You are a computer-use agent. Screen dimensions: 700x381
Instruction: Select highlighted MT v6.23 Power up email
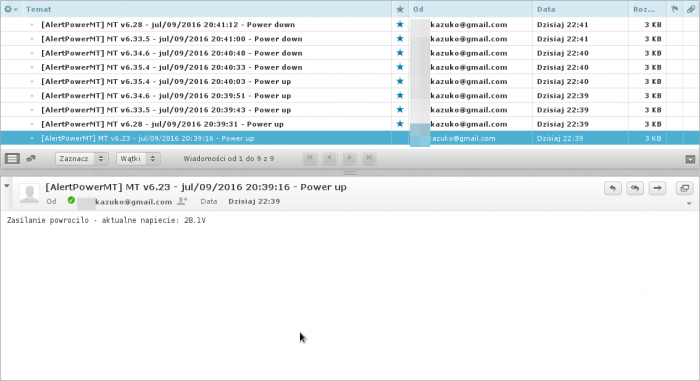point(350,138)
